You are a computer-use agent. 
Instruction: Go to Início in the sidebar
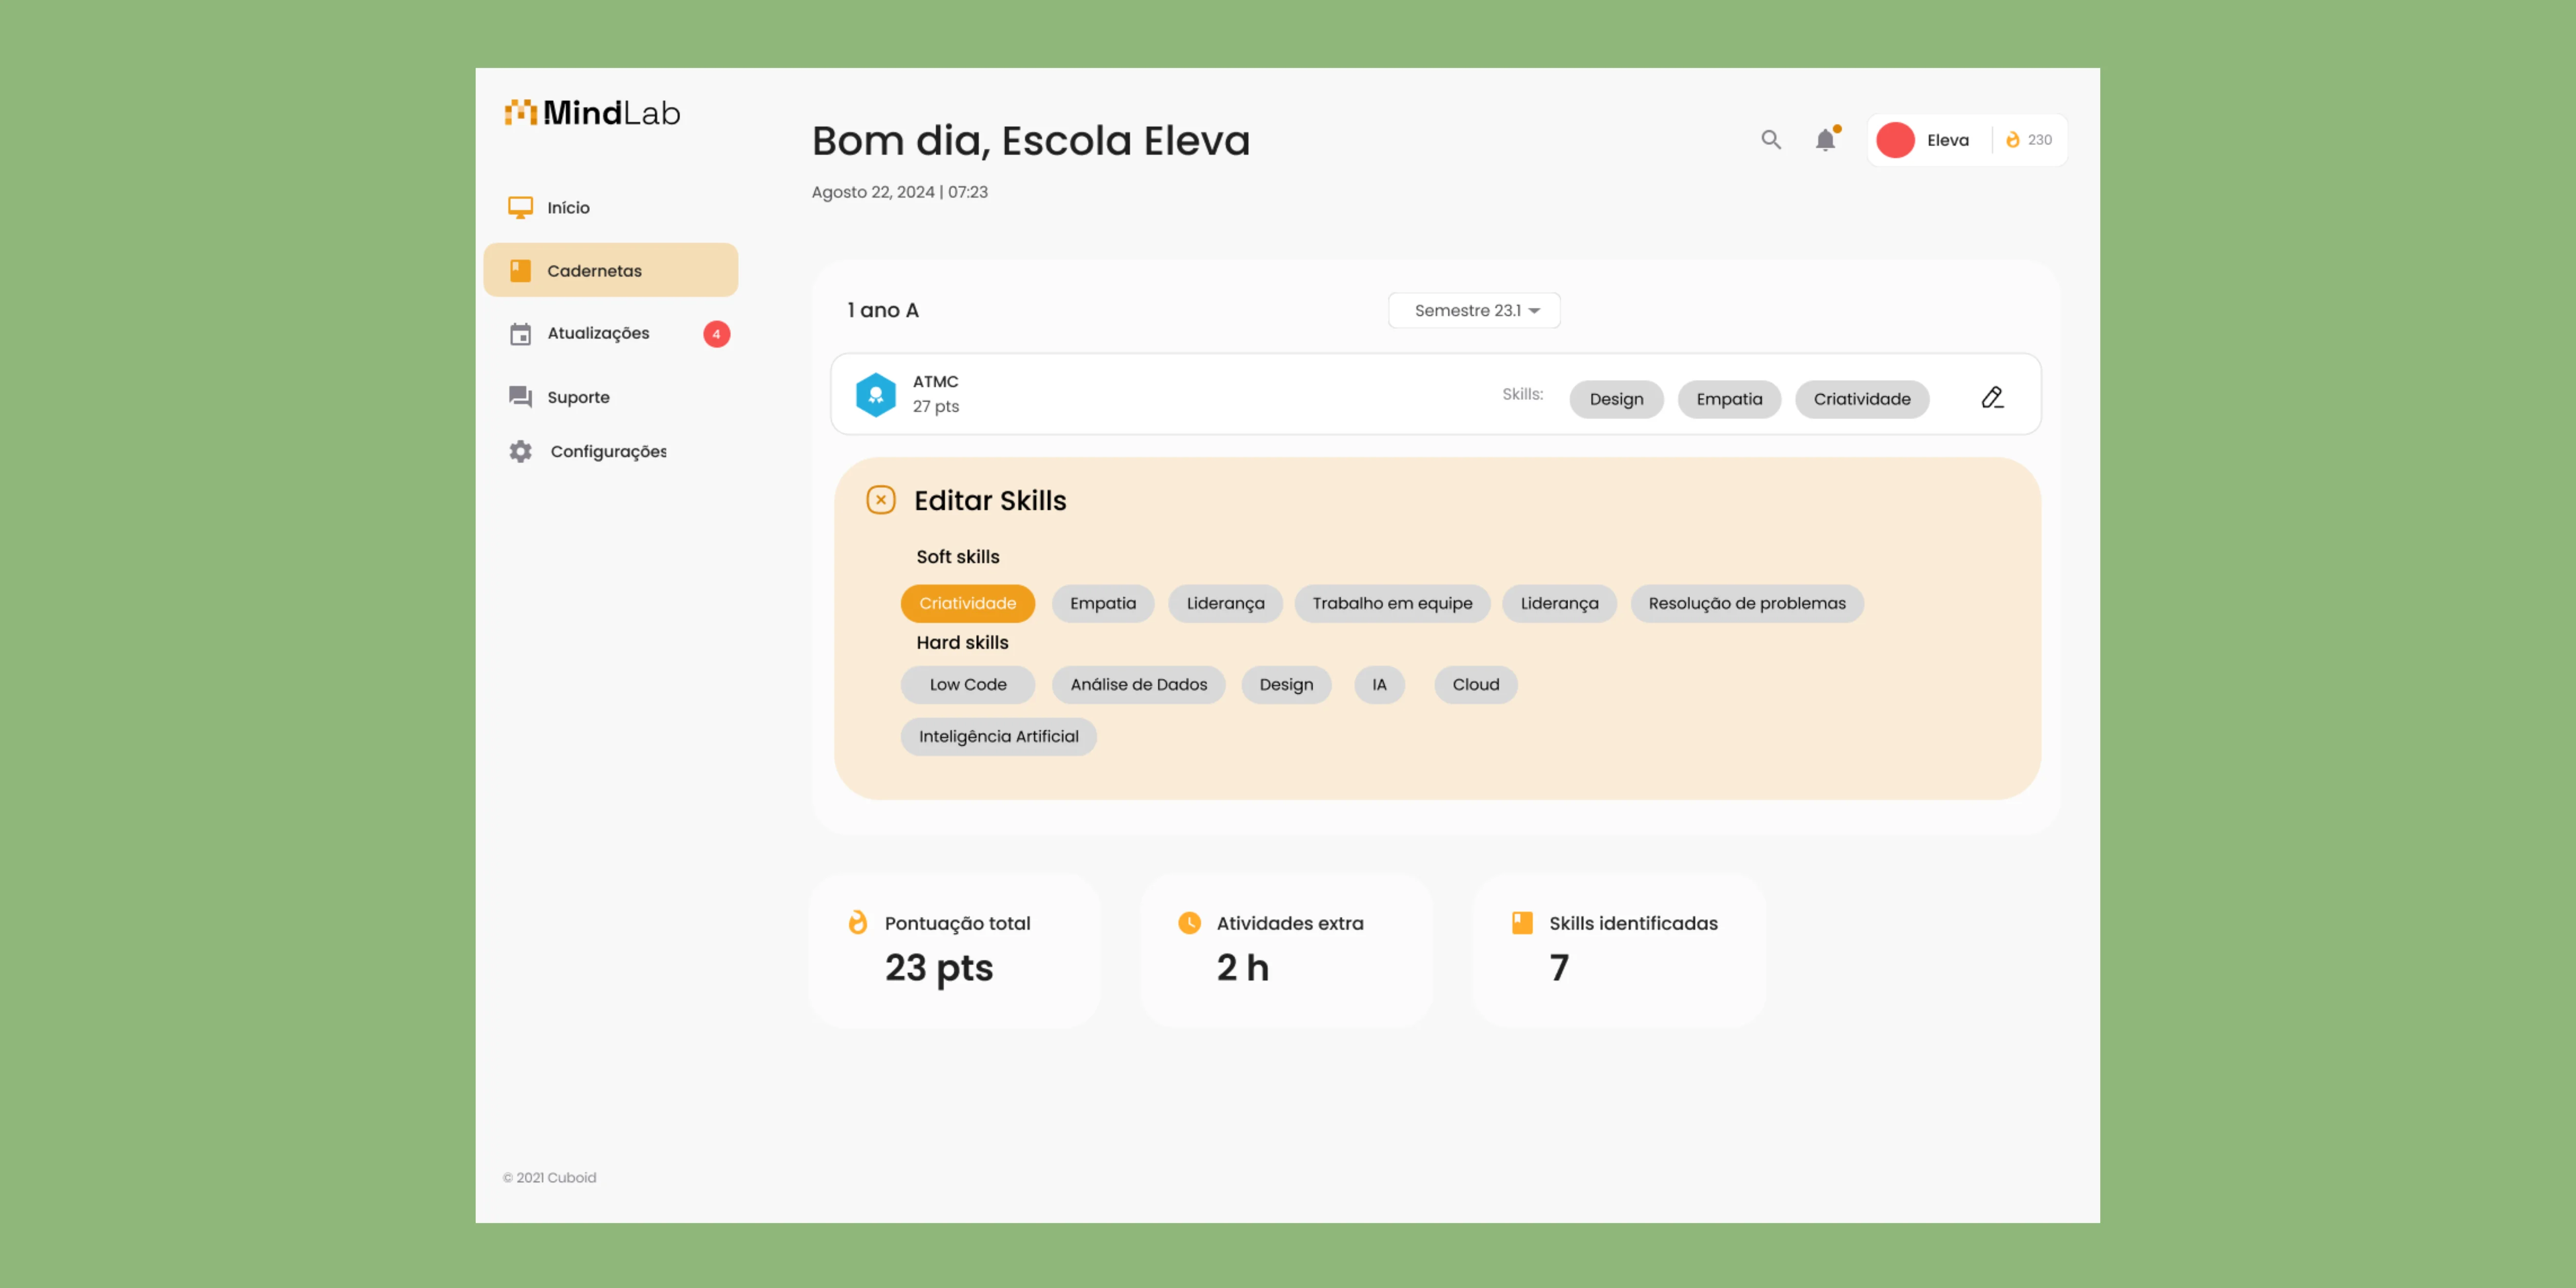(x=568, y=208)
